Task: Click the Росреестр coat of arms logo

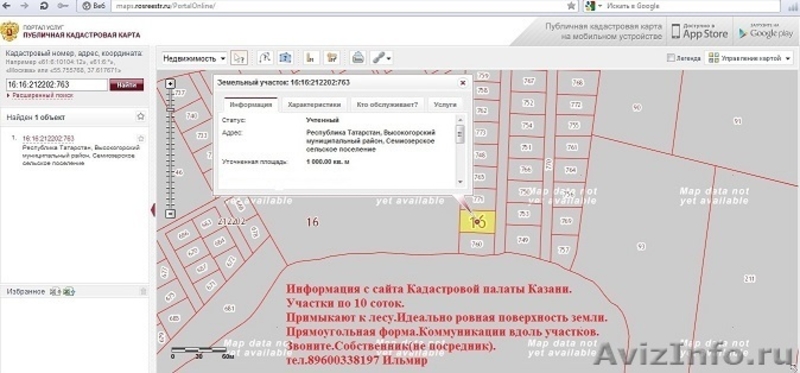Action: [x=10, y=32]
